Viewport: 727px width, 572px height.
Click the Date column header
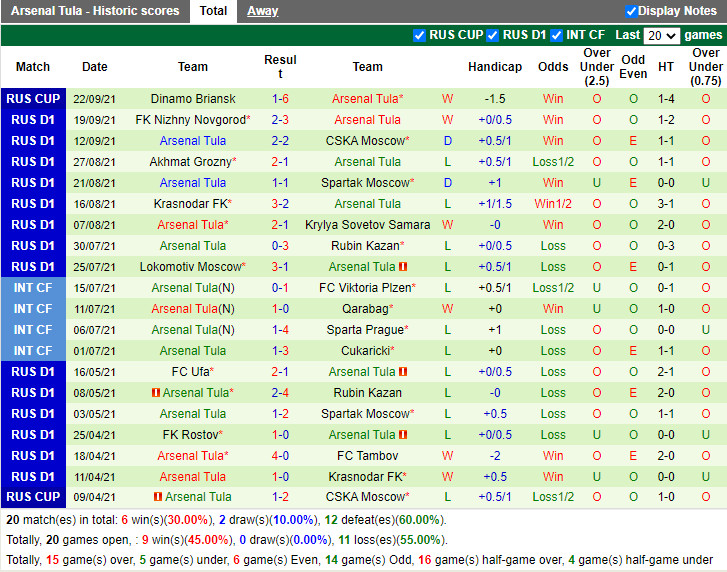coord(95,67)
